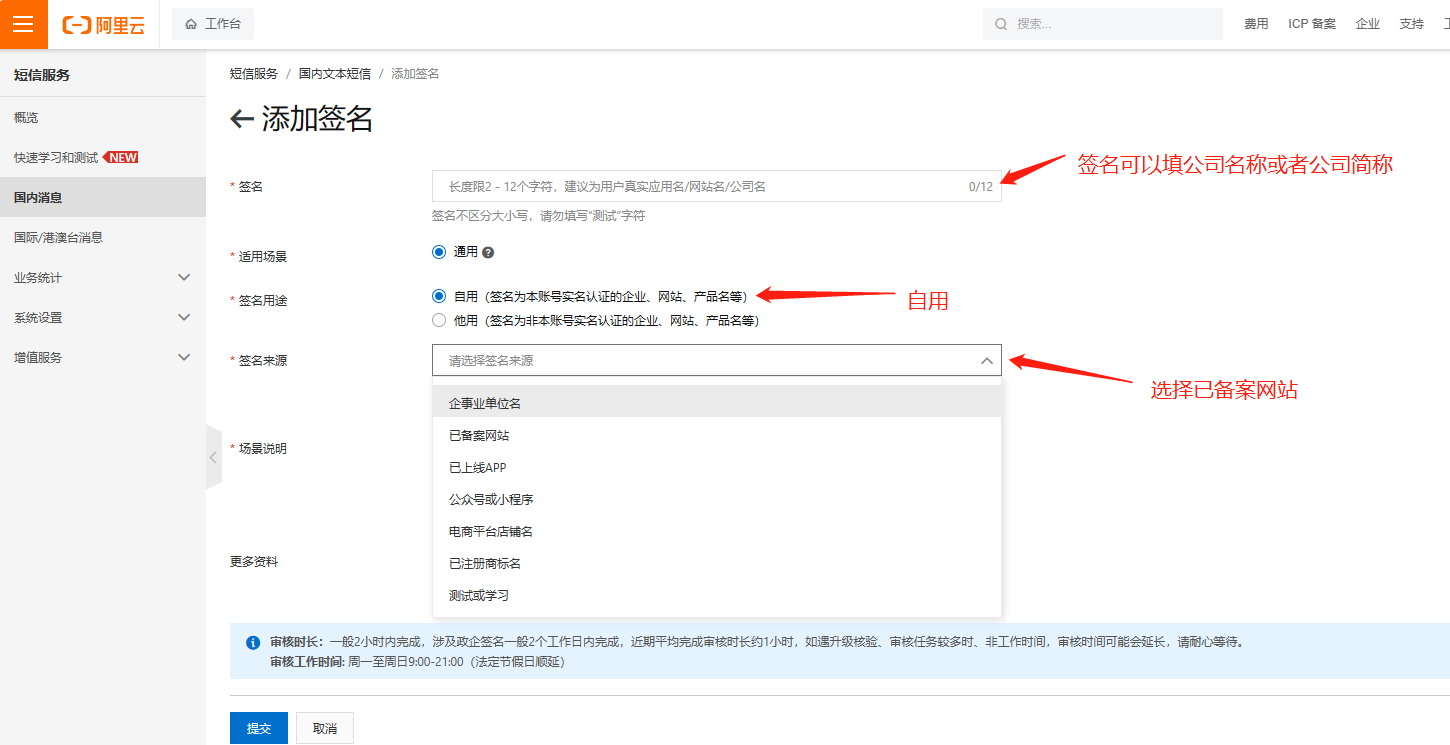Choose 已上线APP from the dropdown
1450x745 pixels.
point(716,467)
